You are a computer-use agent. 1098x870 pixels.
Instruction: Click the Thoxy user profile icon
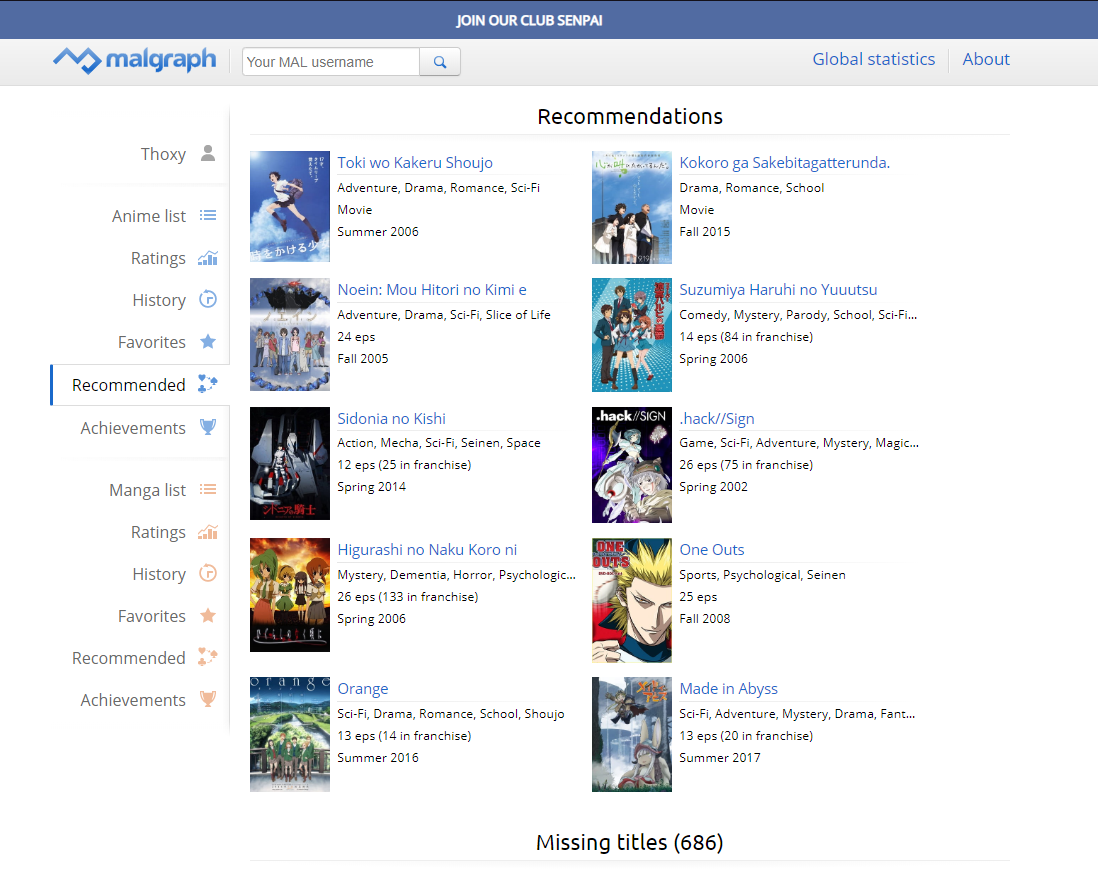208,154
